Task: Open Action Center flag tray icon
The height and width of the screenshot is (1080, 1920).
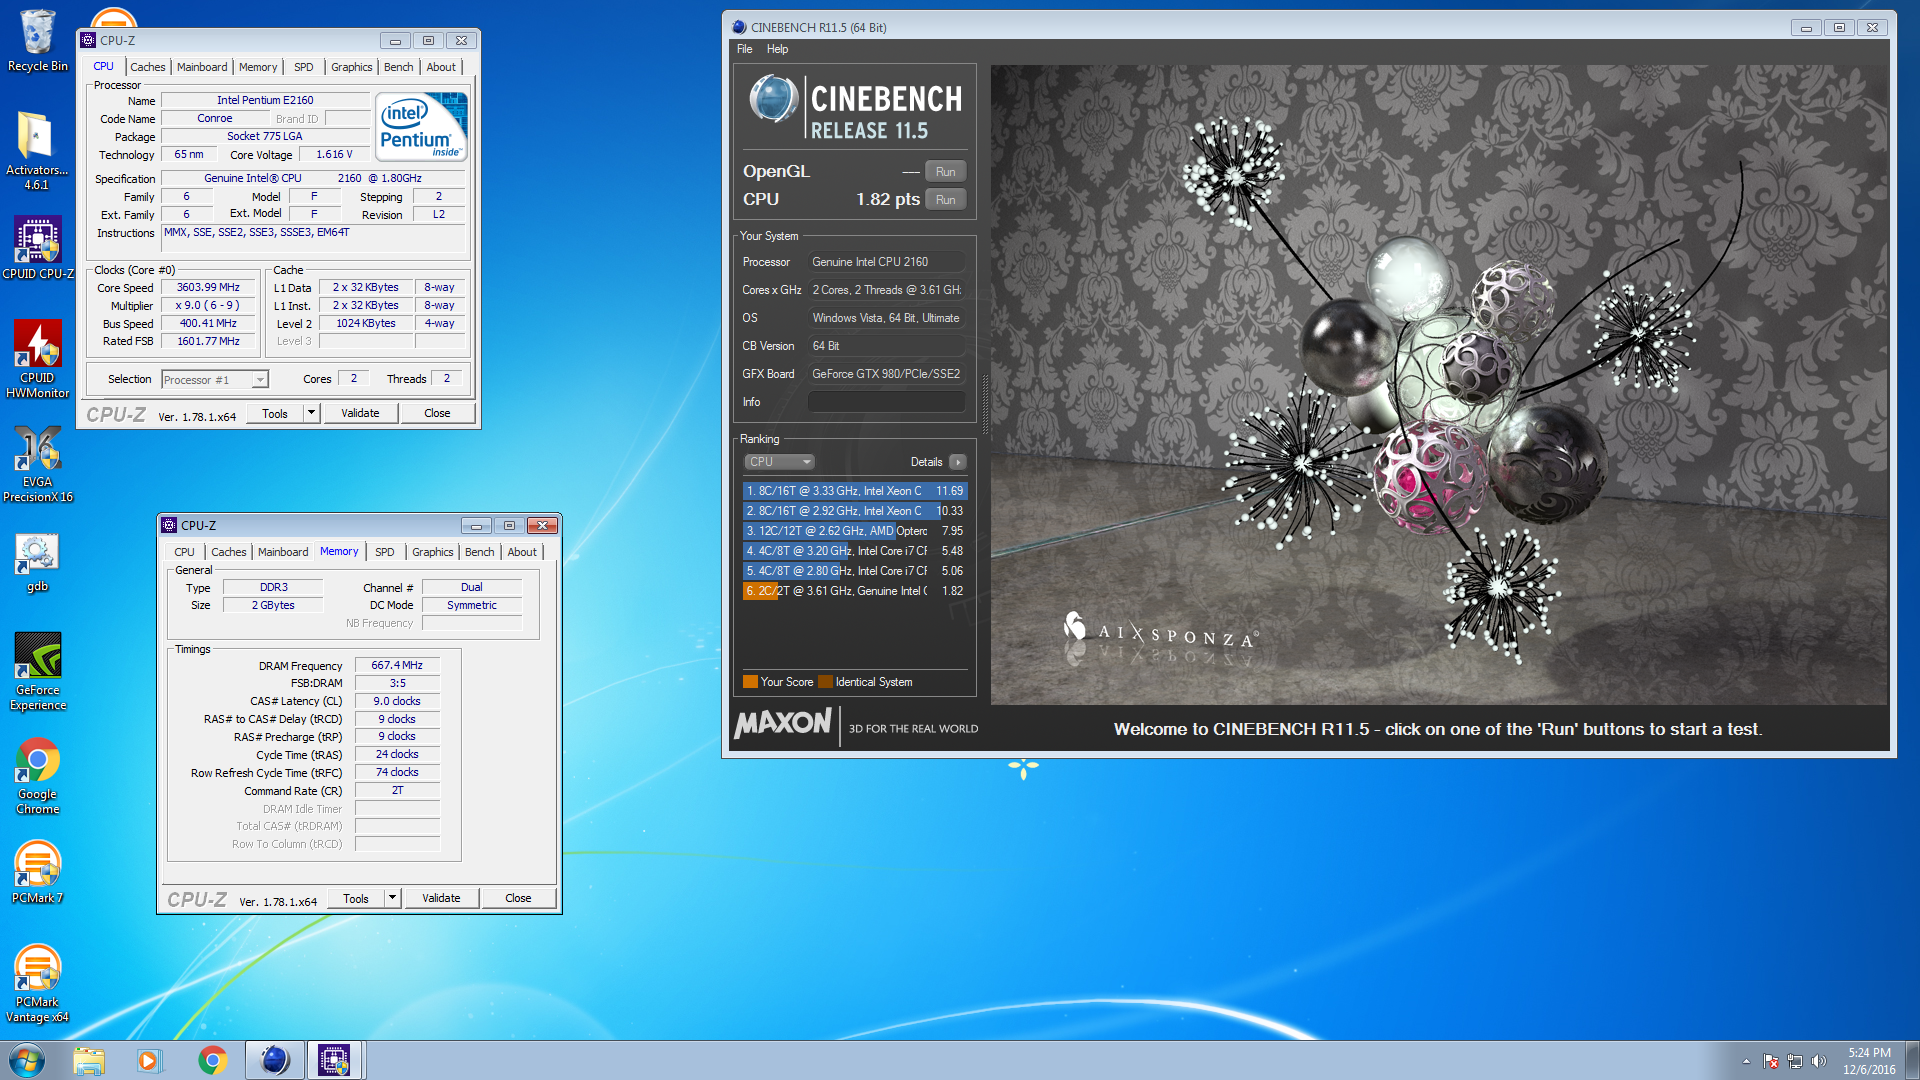Action: 1770,1061
